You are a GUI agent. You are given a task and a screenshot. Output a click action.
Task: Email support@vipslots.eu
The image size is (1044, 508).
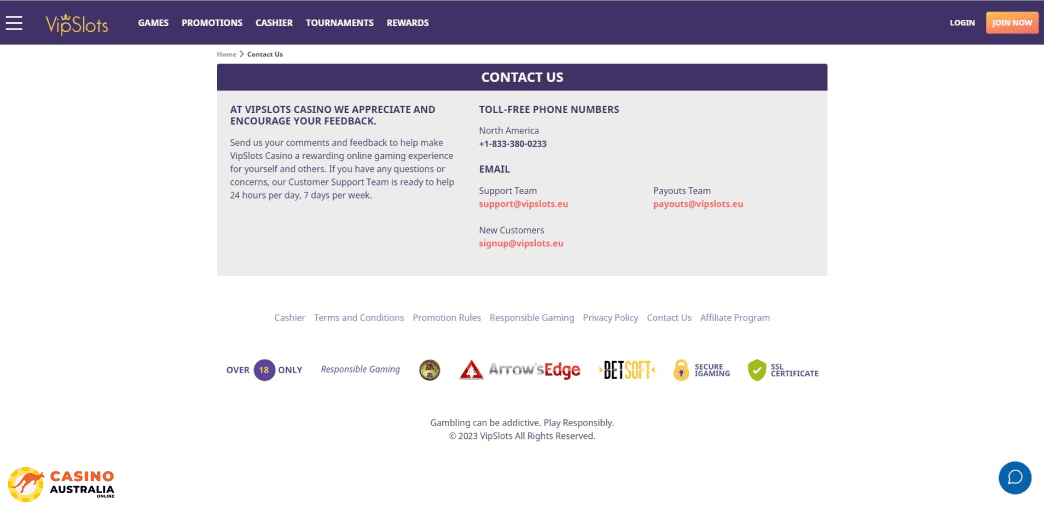(x=523, y=204)
